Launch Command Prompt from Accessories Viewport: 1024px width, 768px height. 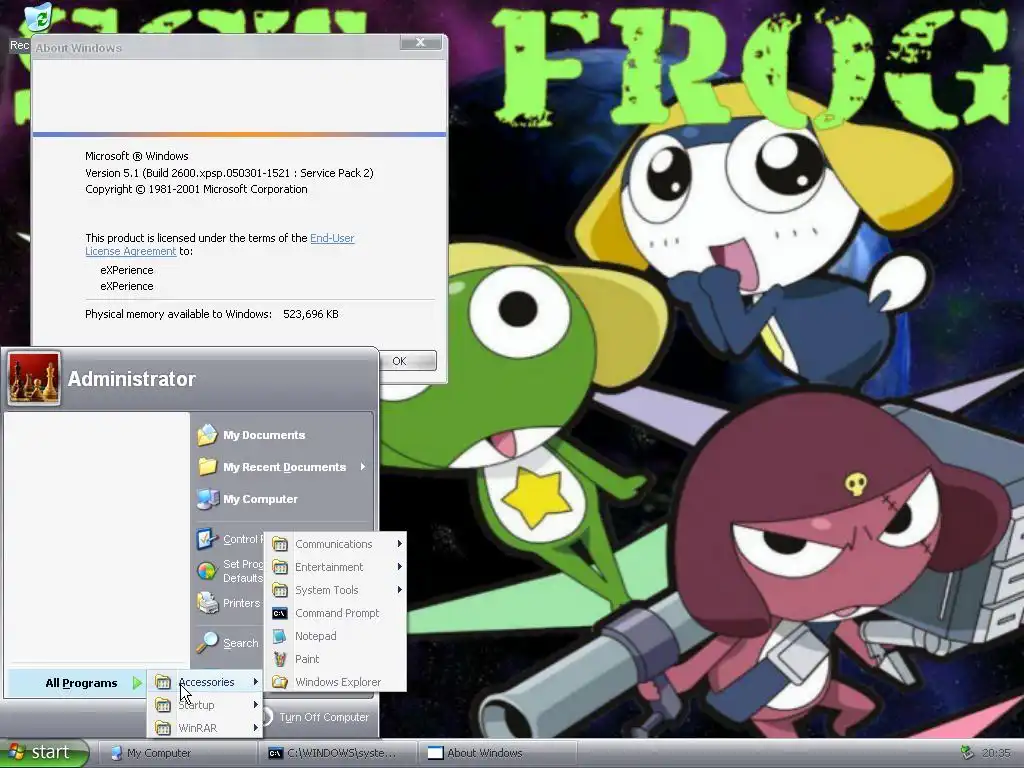(x=336, y=613)
